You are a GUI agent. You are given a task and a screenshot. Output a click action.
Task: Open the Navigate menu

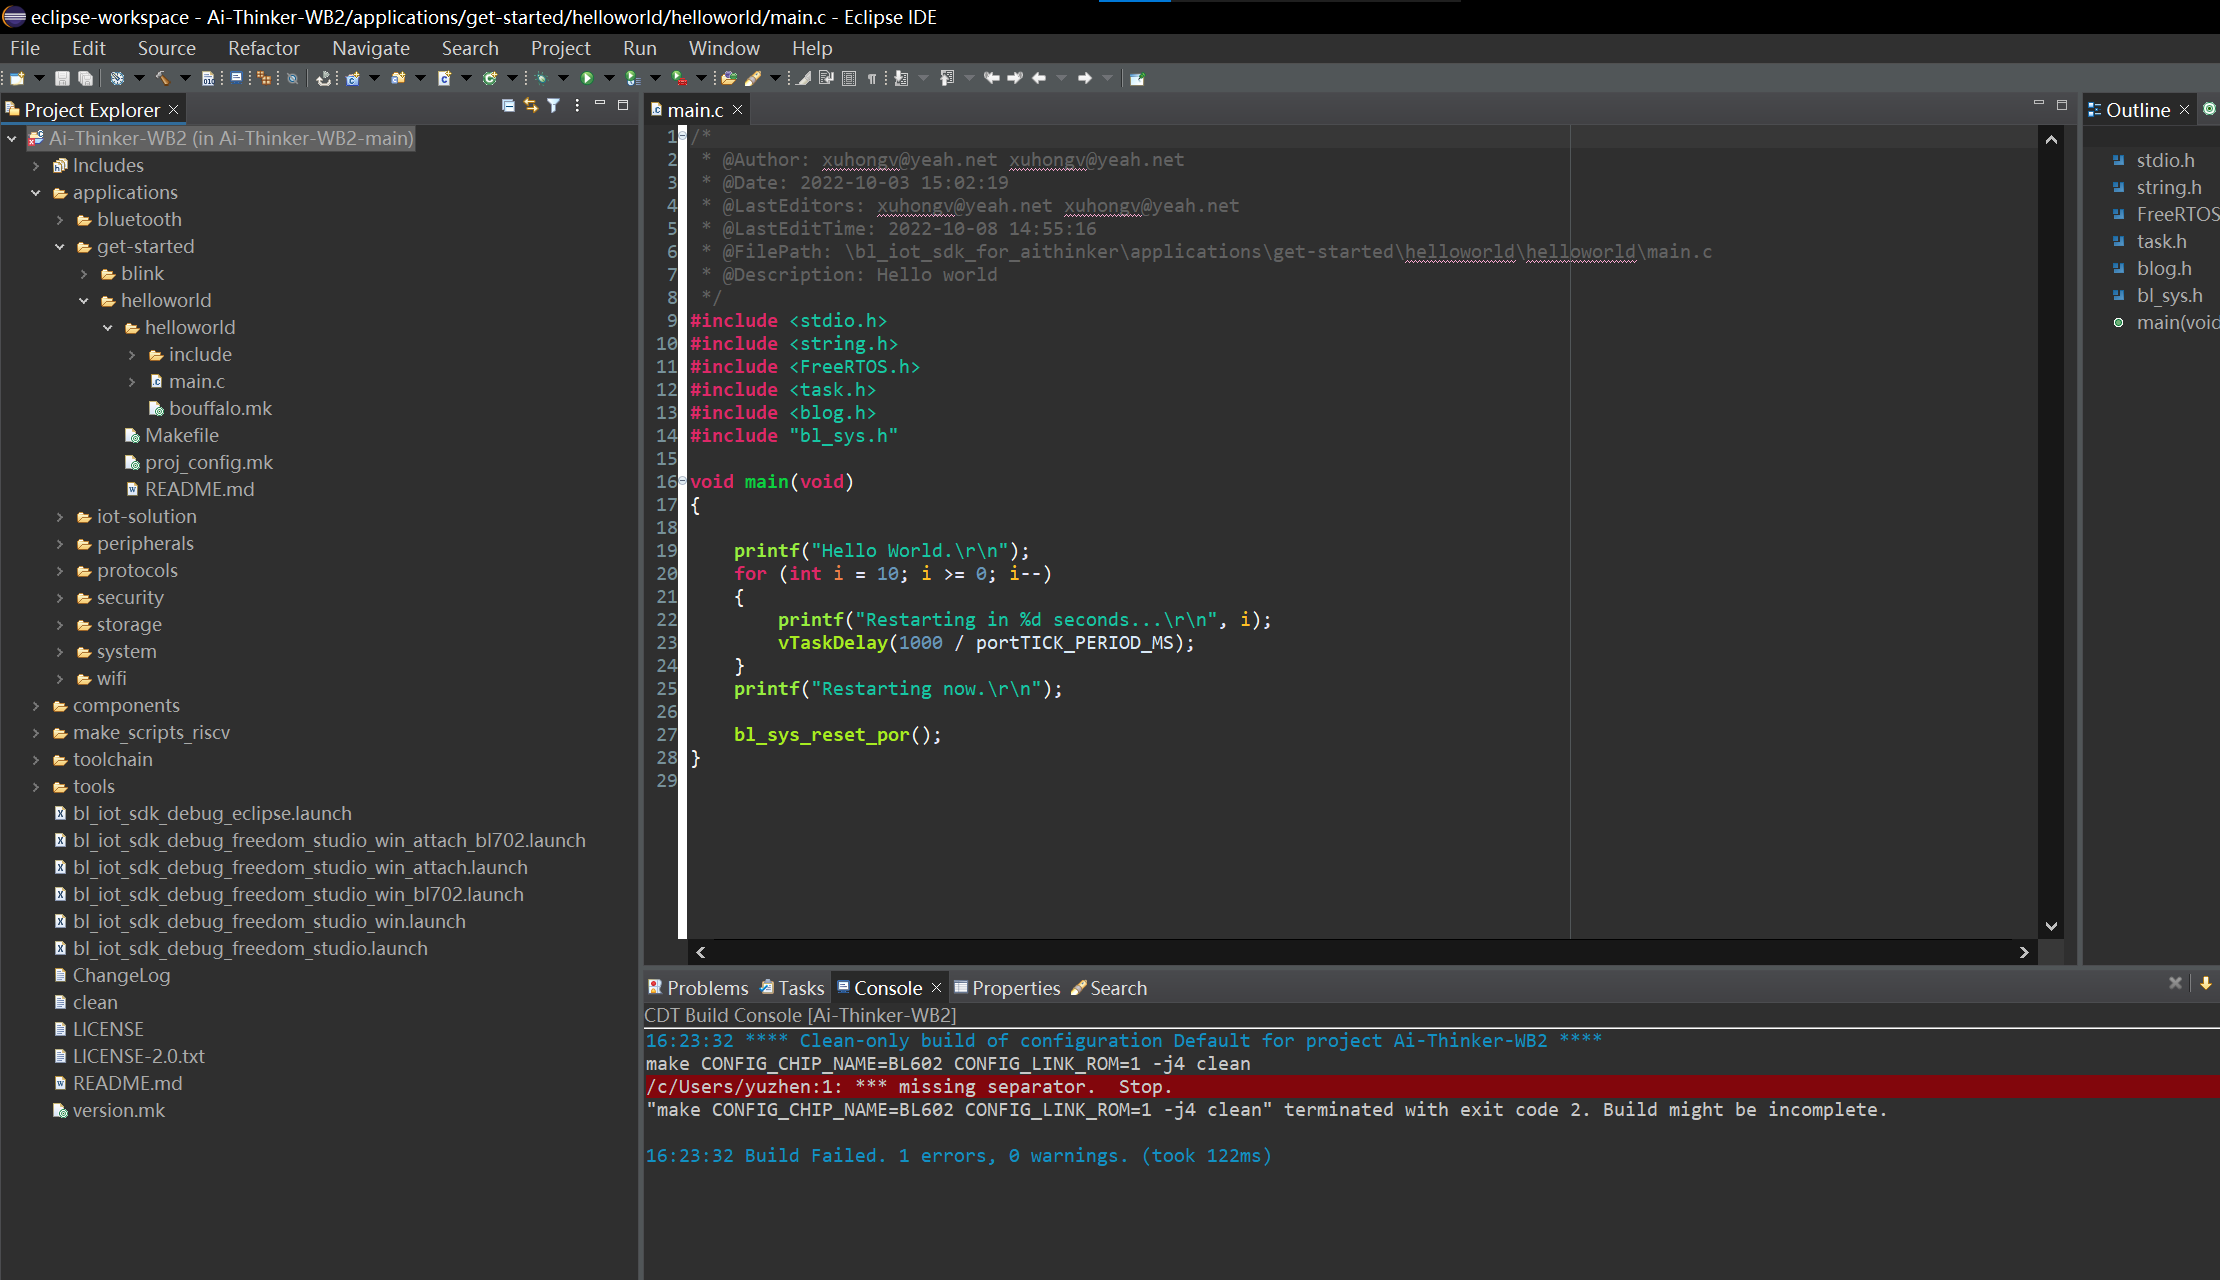(371, 48)
